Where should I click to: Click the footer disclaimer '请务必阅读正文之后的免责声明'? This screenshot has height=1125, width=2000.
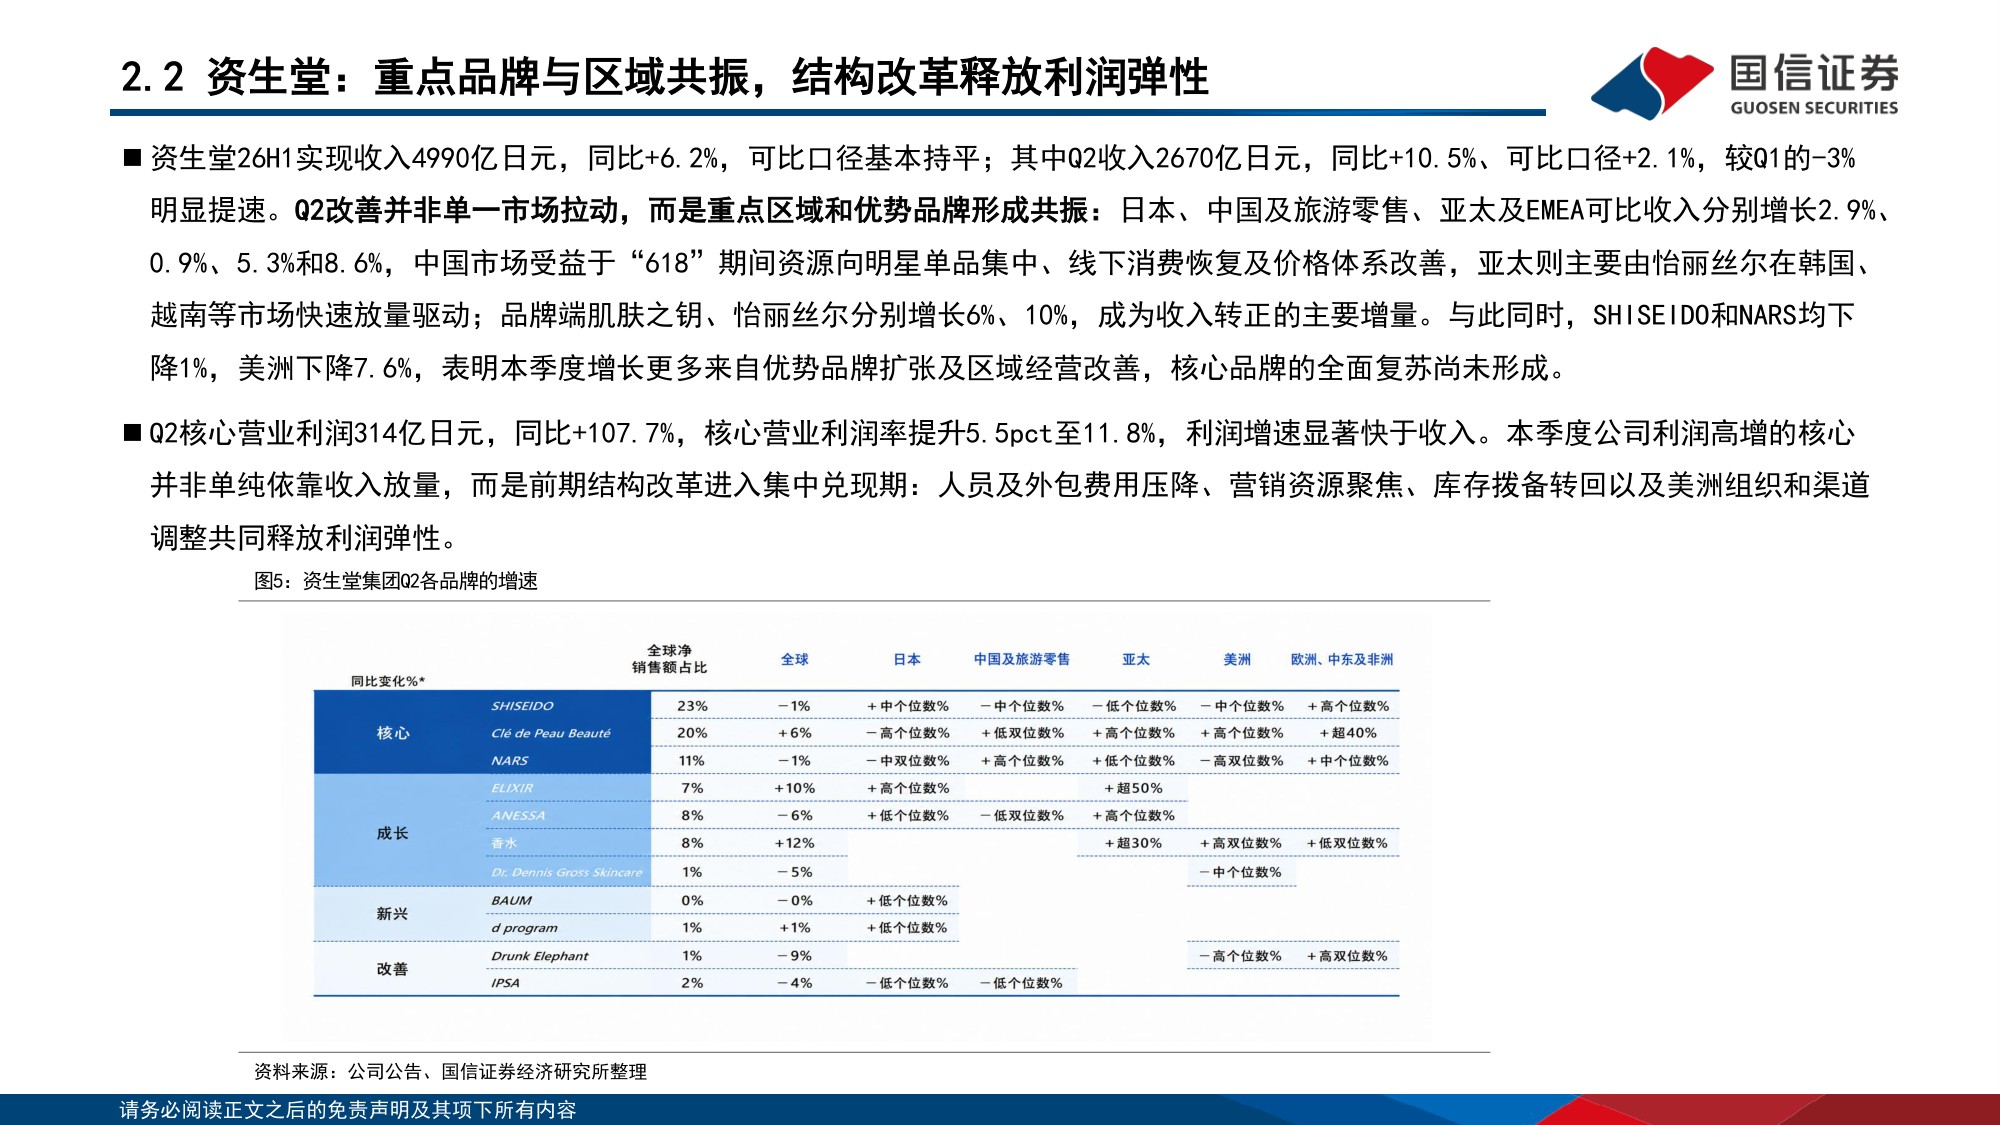click(348, 1110)
